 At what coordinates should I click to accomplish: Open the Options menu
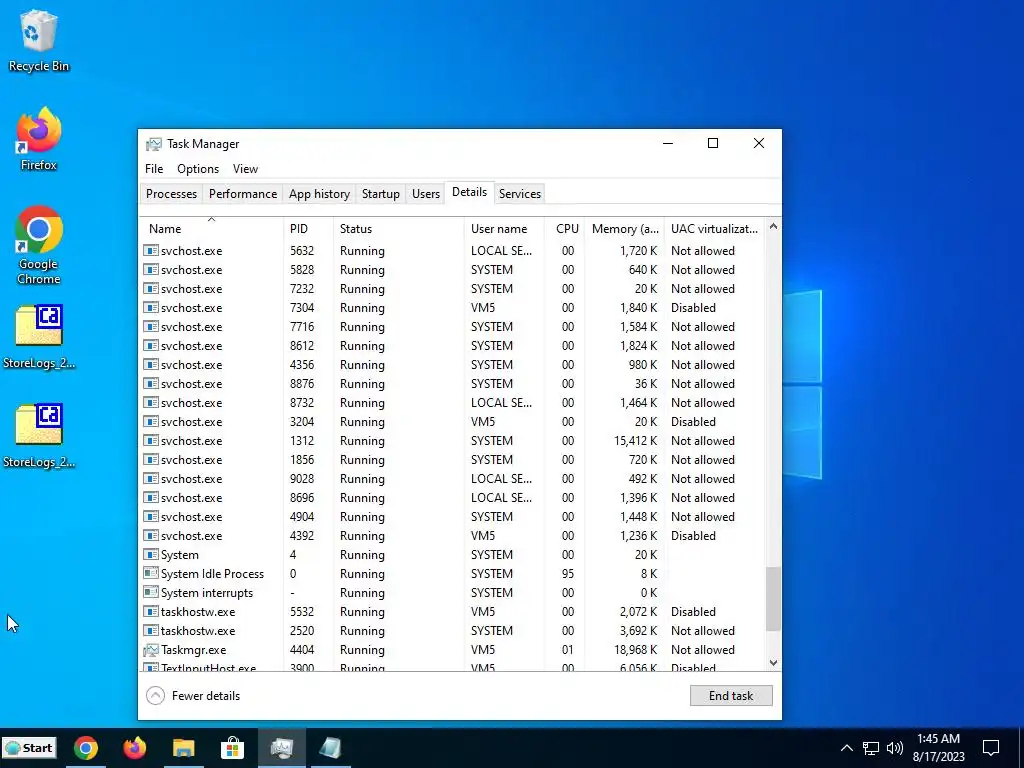[198, 168]
